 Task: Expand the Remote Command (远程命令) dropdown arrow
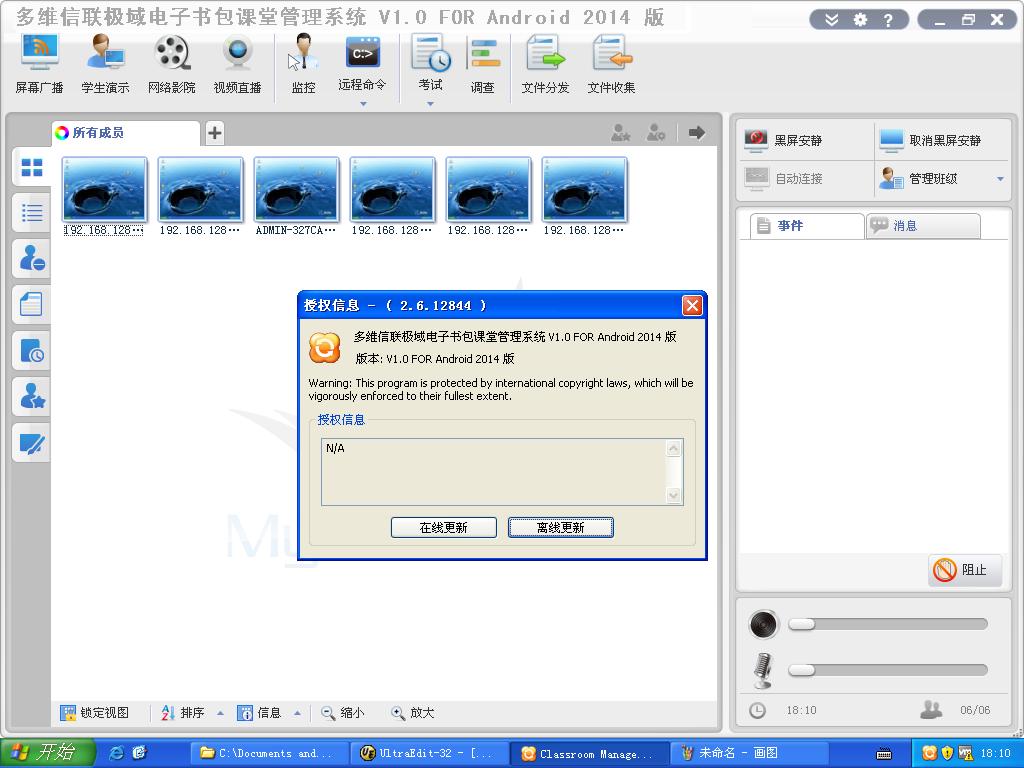(x=363, y=104)
